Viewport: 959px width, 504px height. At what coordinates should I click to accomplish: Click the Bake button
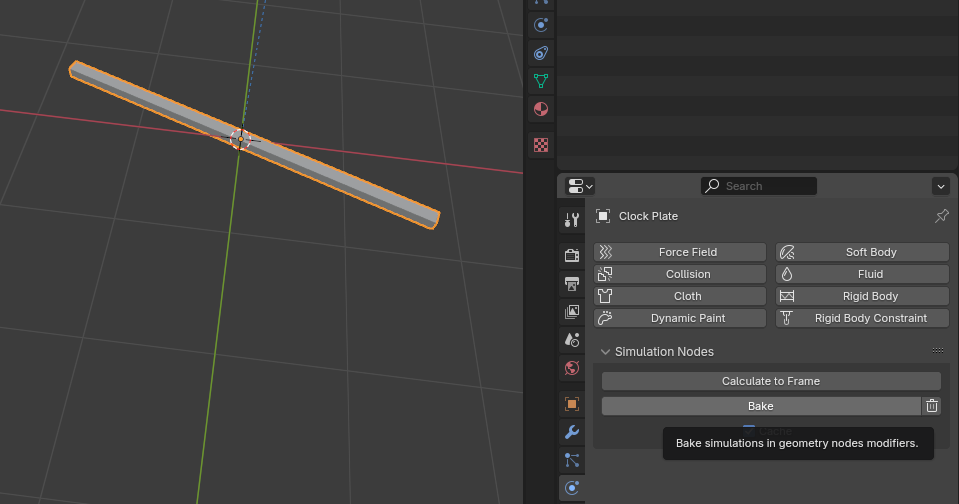tap(760, 406)
